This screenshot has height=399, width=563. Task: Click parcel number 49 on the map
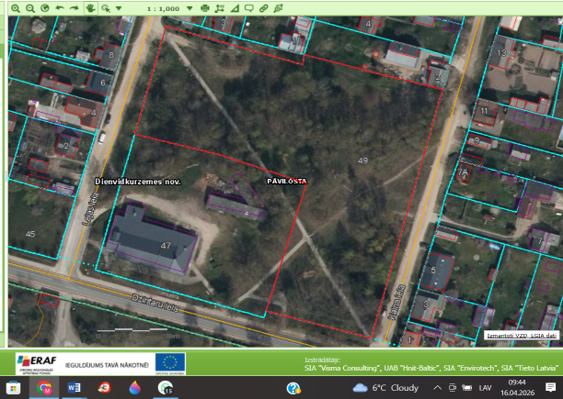pyautogui.click(x=363, y=161)
